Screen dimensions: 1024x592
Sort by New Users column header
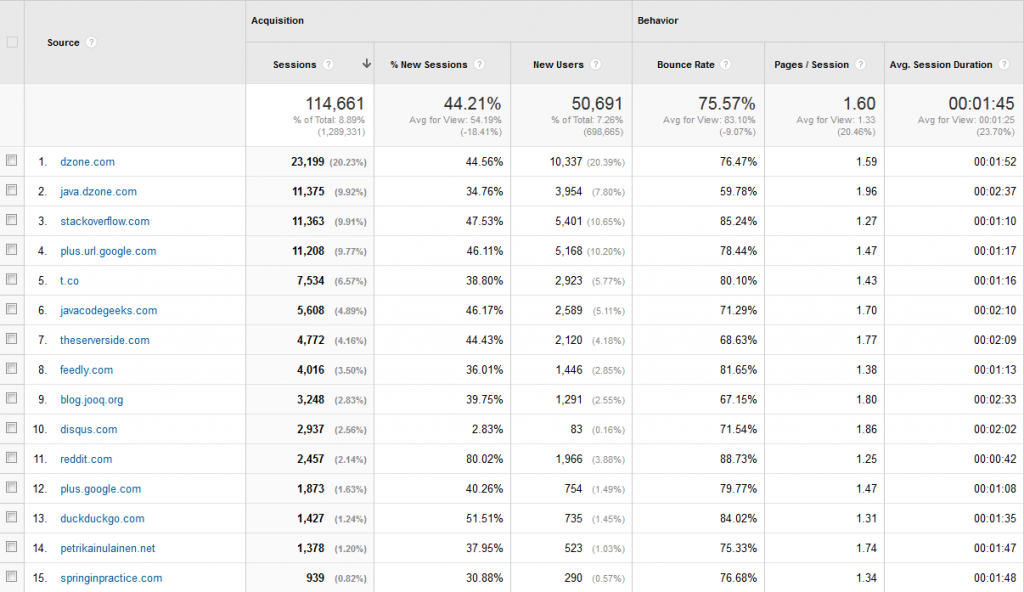coord(558,64)
